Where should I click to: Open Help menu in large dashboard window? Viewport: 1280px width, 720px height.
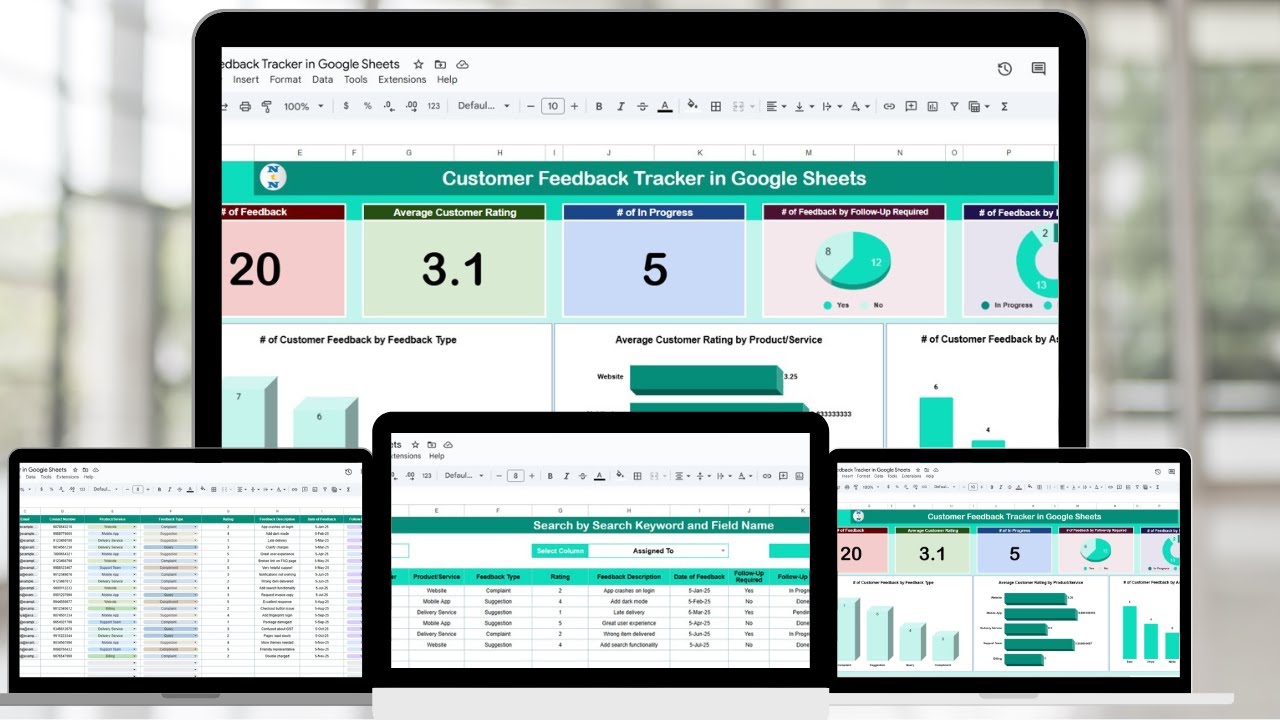[447, 80]
